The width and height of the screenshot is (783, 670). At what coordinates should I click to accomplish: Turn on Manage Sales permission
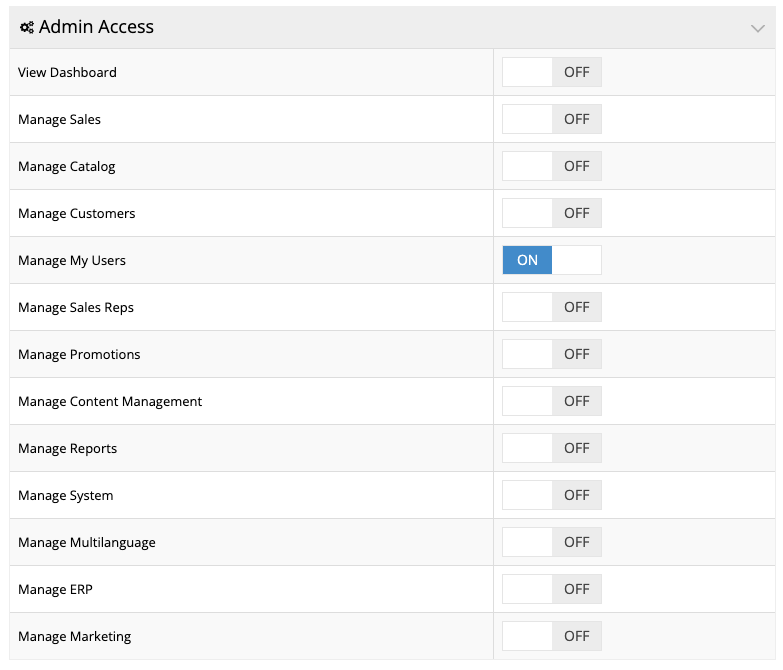551,120
